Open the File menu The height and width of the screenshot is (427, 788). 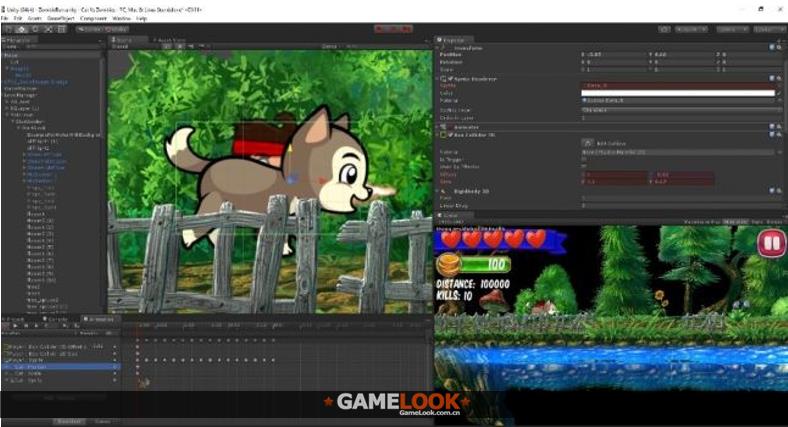click(5, 18)
